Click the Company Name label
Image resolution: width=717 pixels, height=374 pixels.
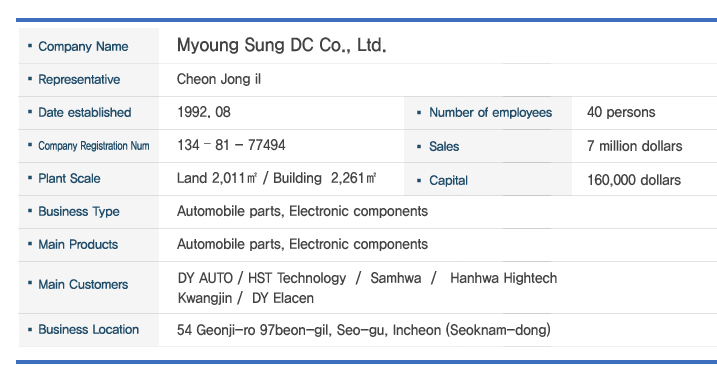pos(83,47)
